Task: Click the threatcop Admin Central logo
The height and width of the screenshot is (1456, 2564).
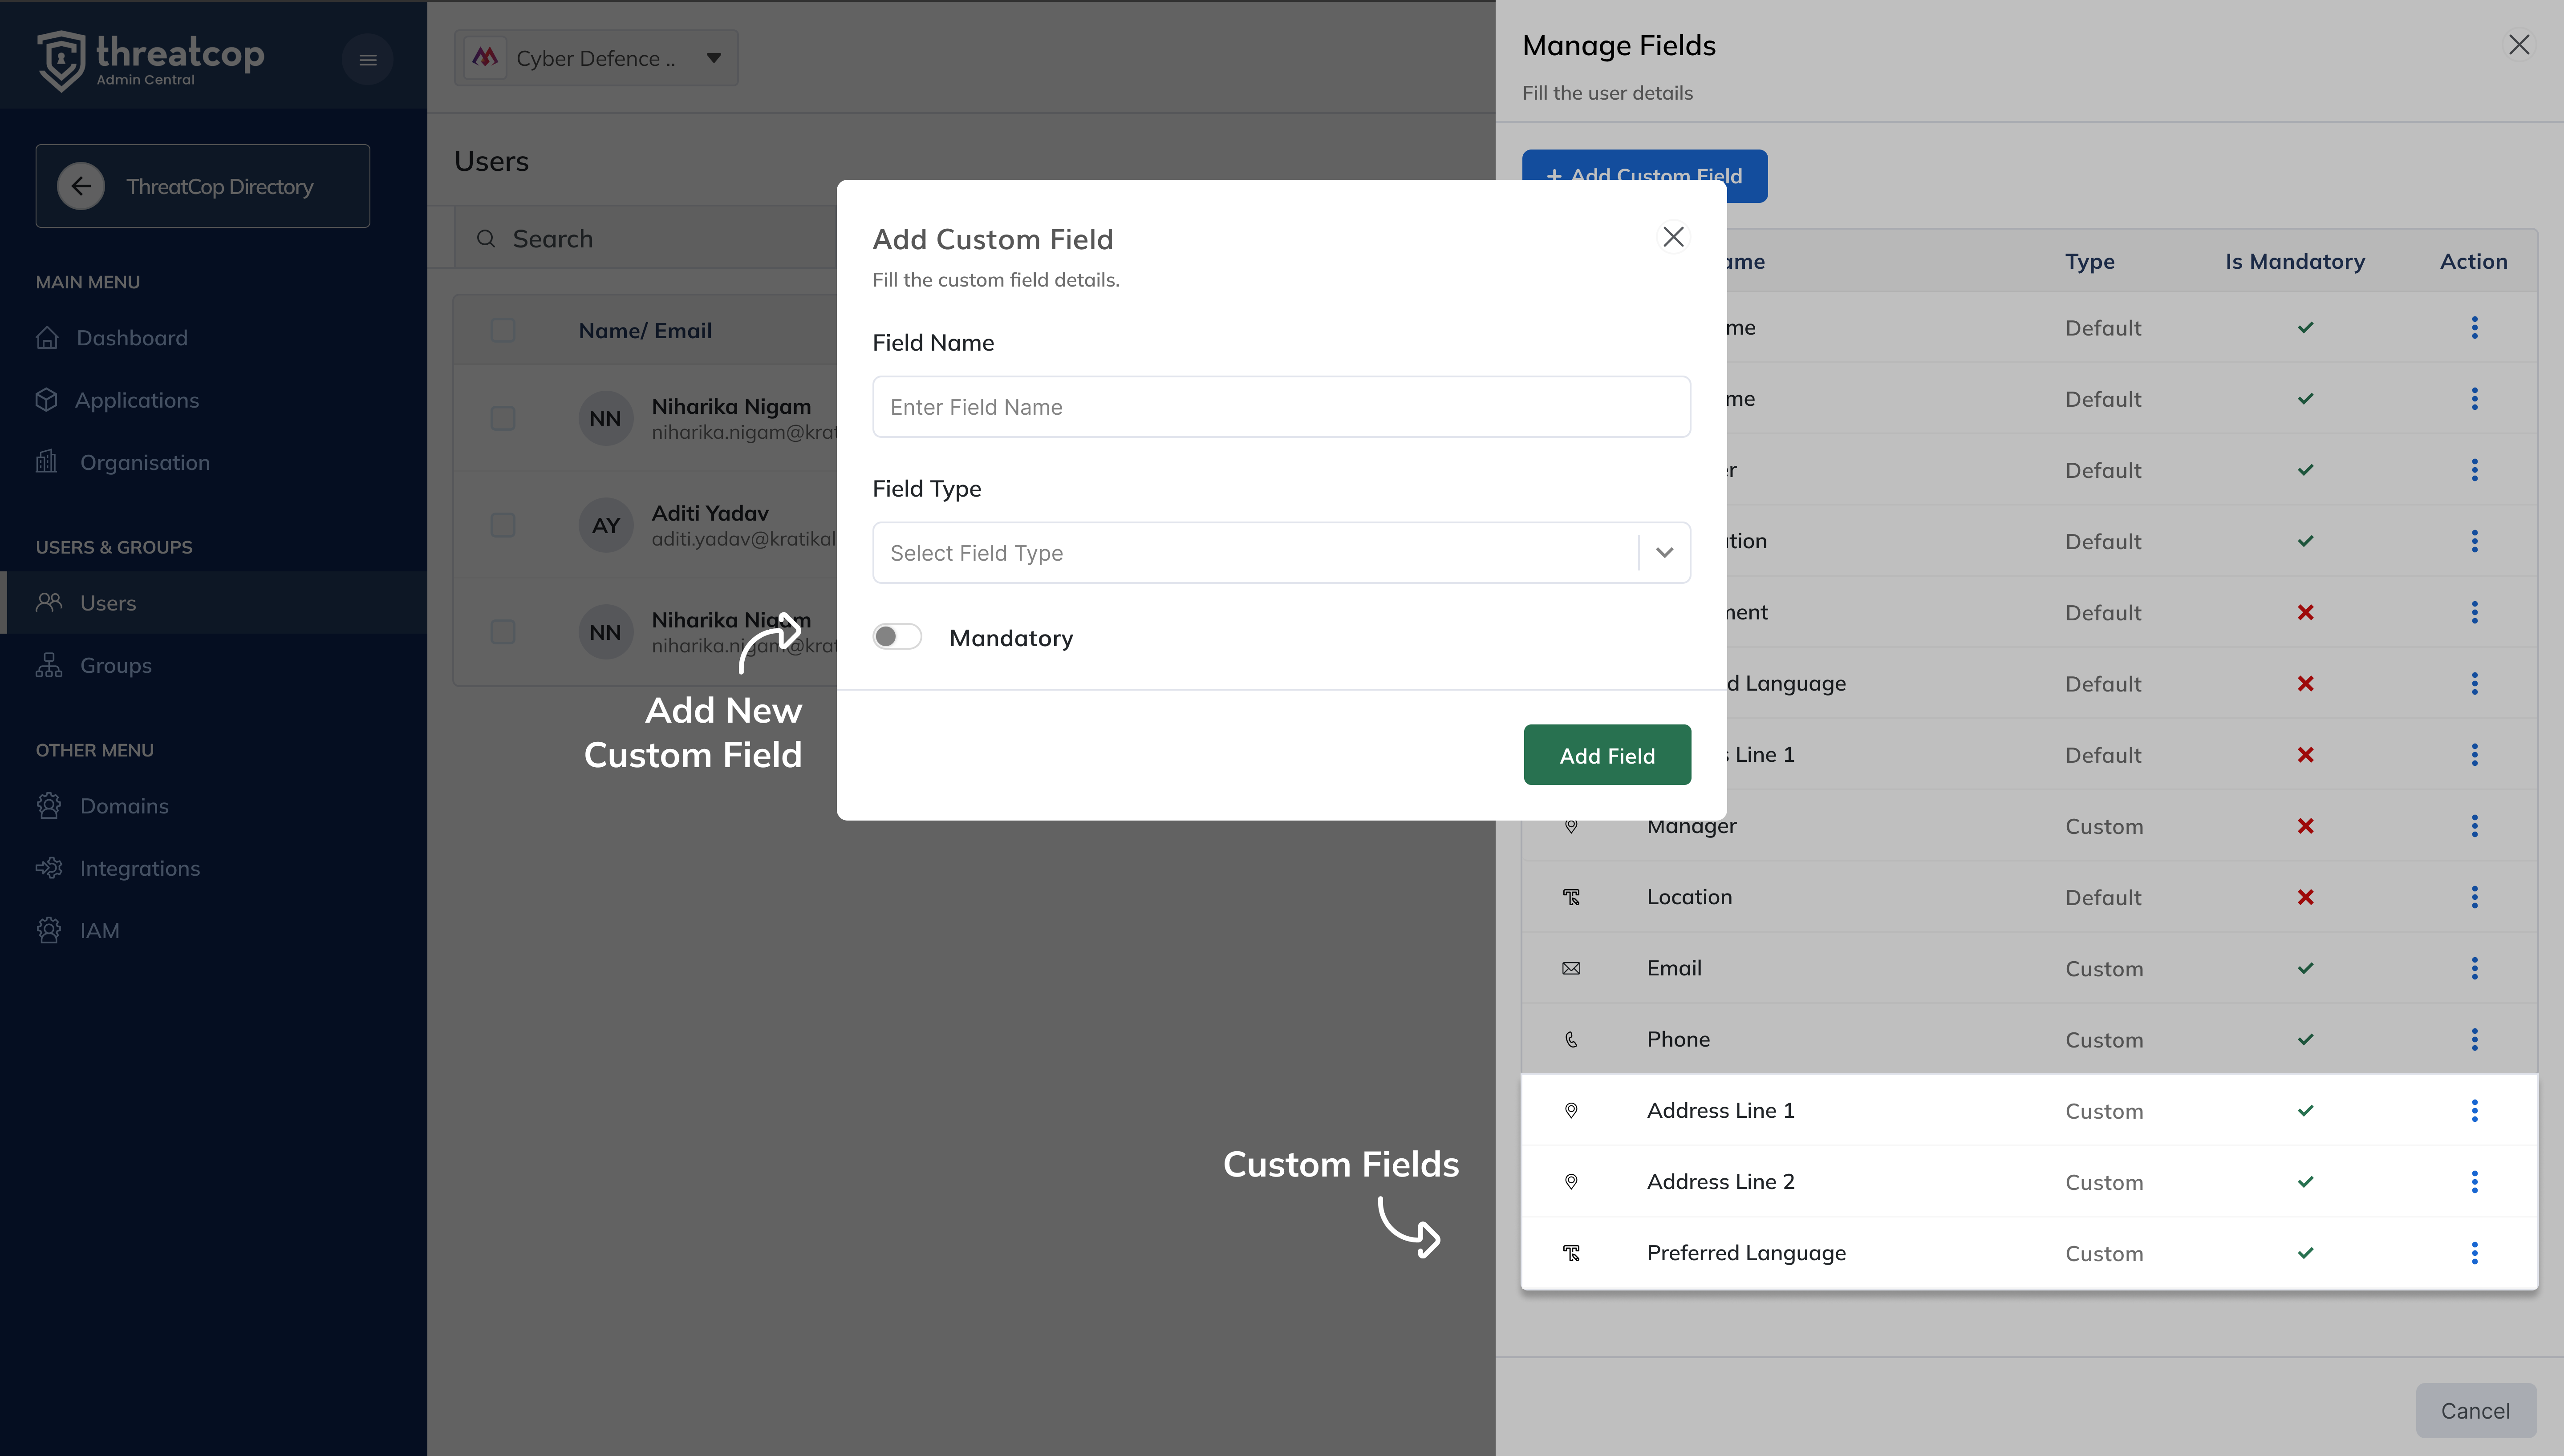Action: 150,60
